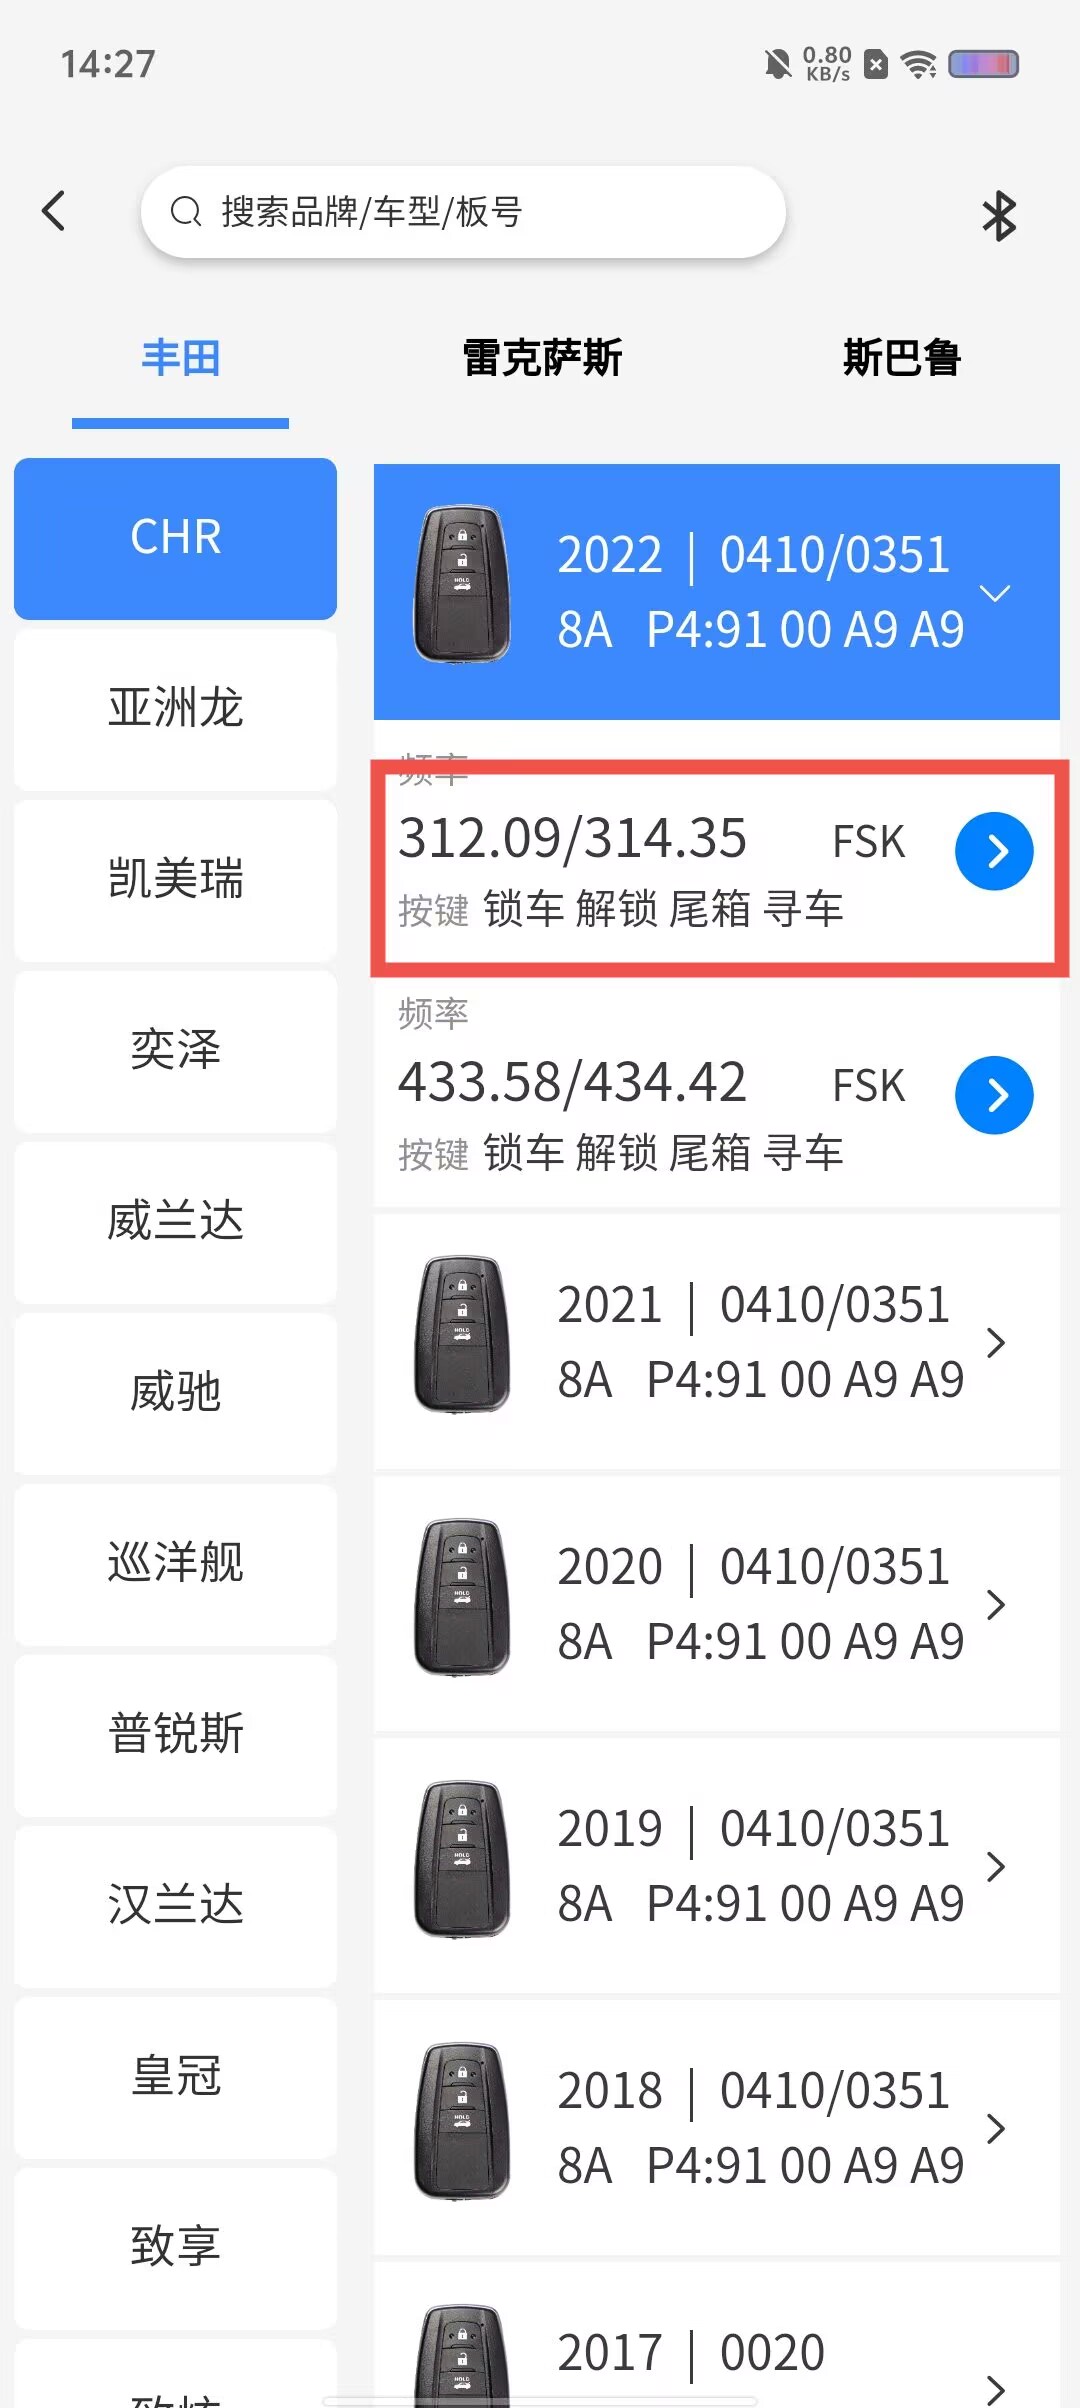Switch to the 雷克萨斯 brand tab
The image size is (1080, 2408).
click(x=542, y=358)
